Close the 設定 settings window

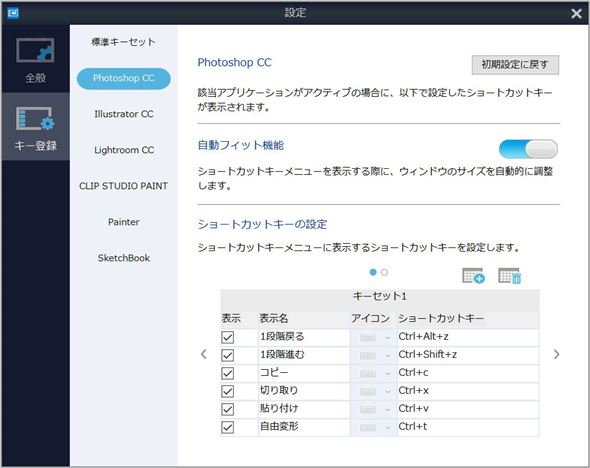click(576, 14)
